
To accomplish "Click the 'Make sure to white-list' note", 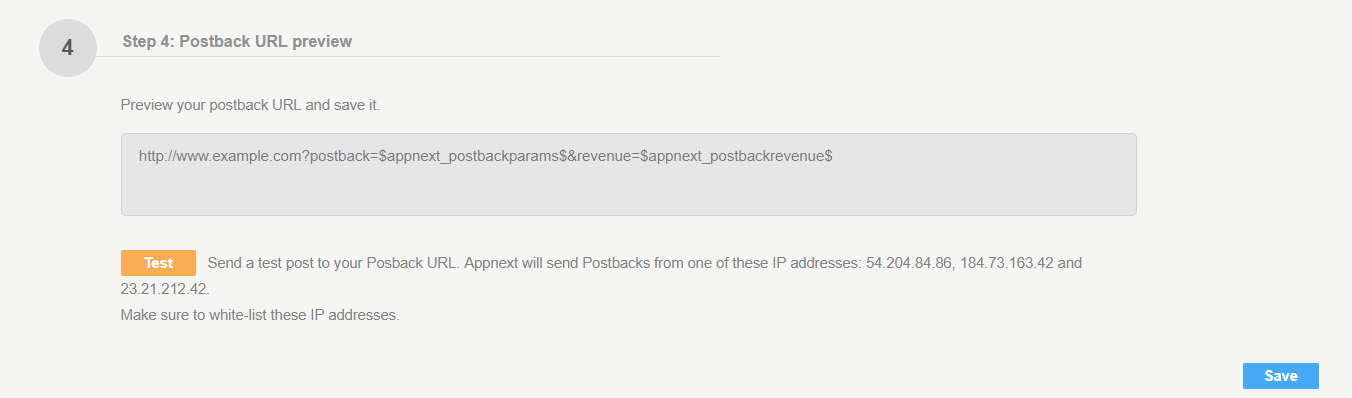I will pyautogui.click(x=260, y=315).
